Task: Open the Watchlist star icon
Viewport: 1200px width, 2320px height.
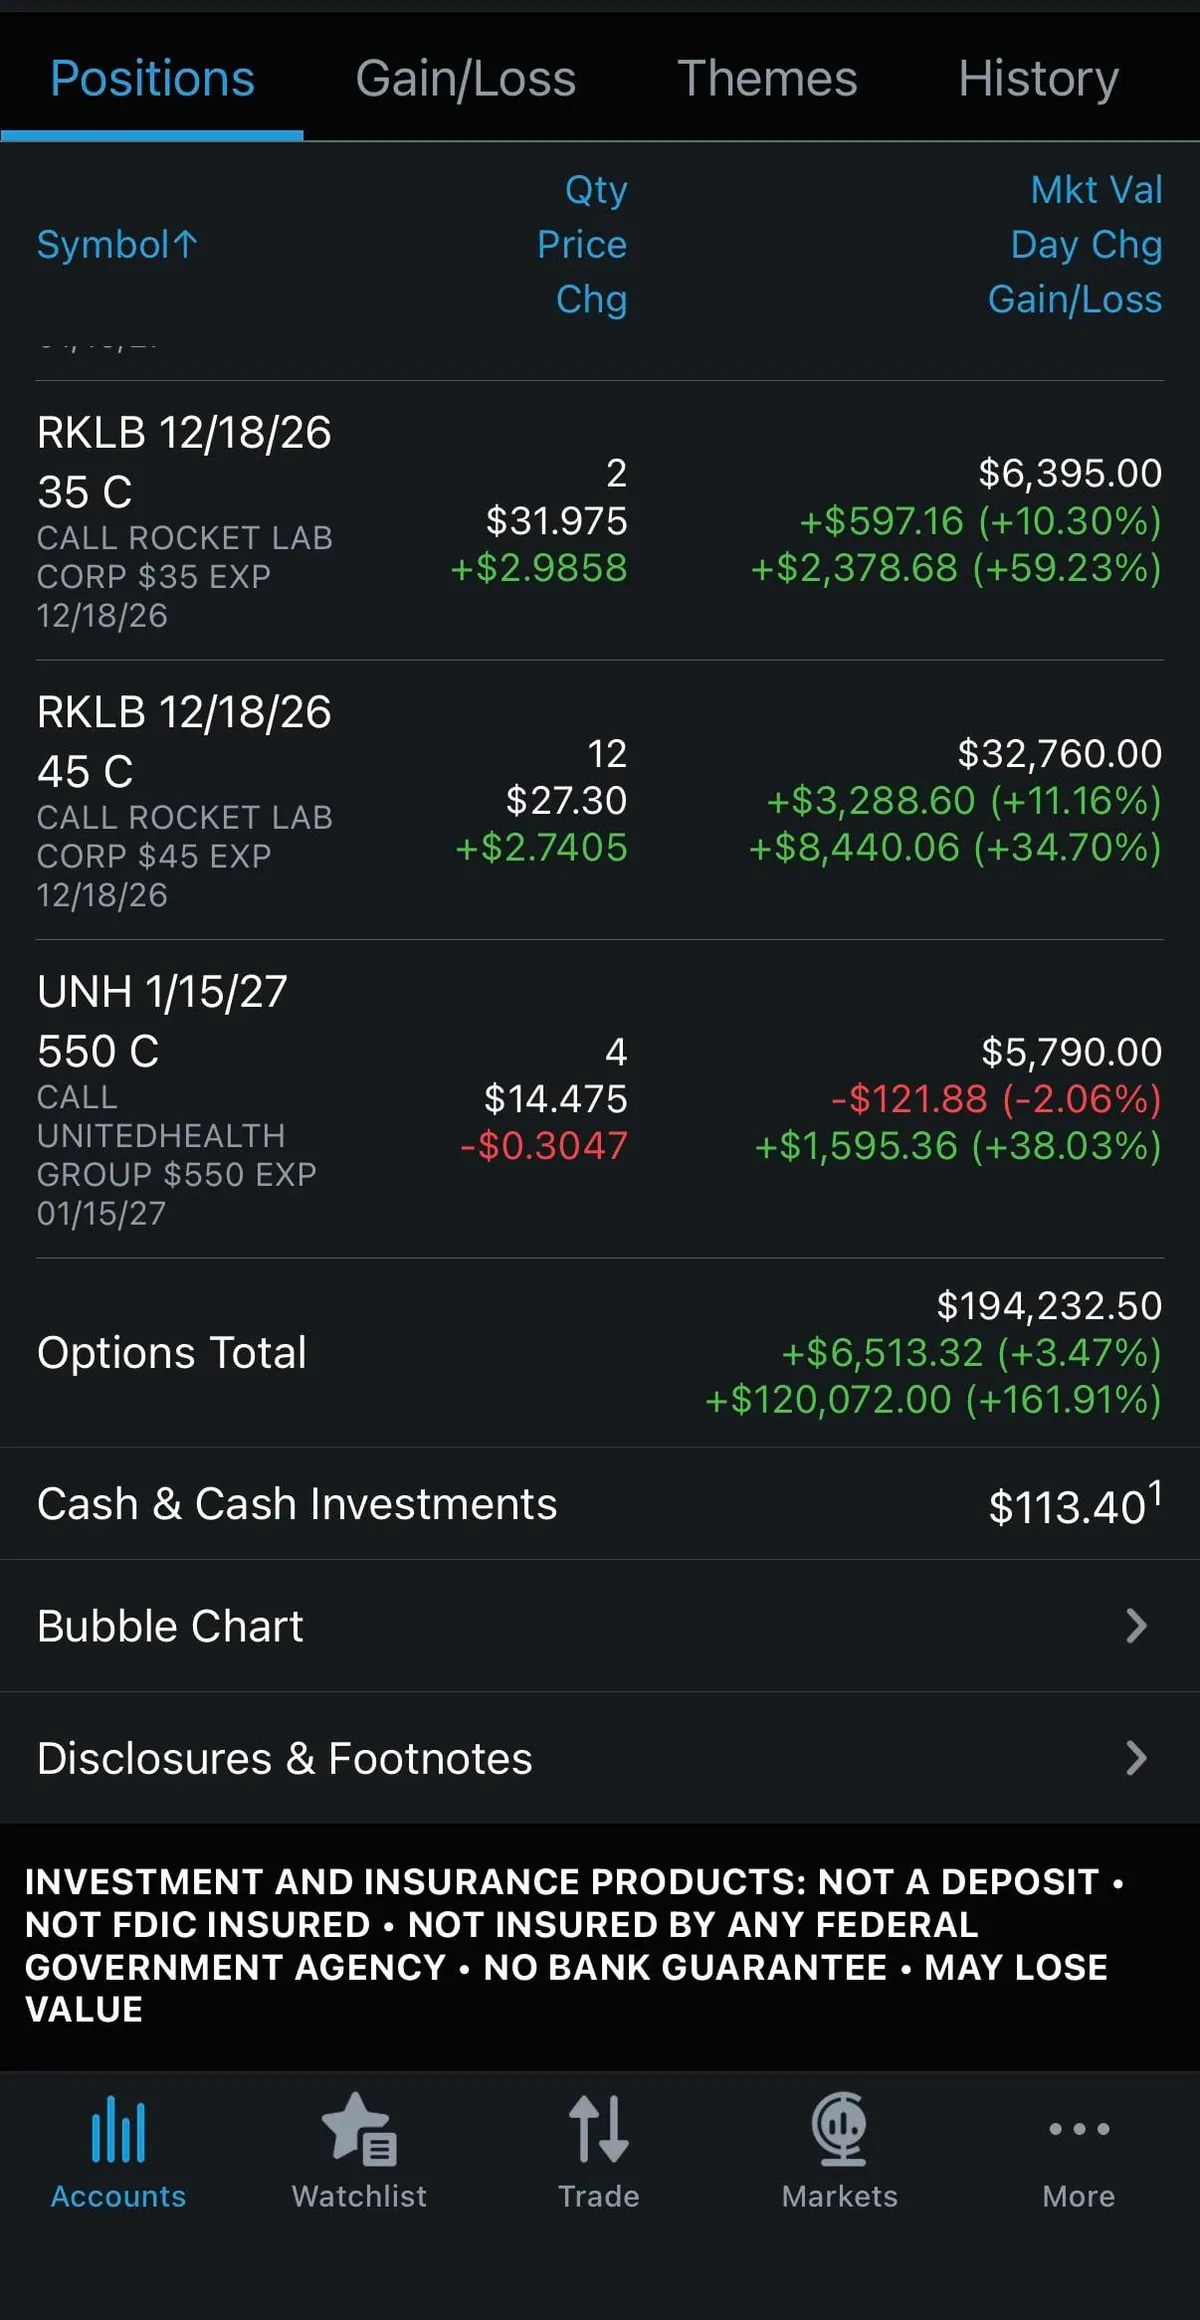Action: click(x=359, y=2129)
